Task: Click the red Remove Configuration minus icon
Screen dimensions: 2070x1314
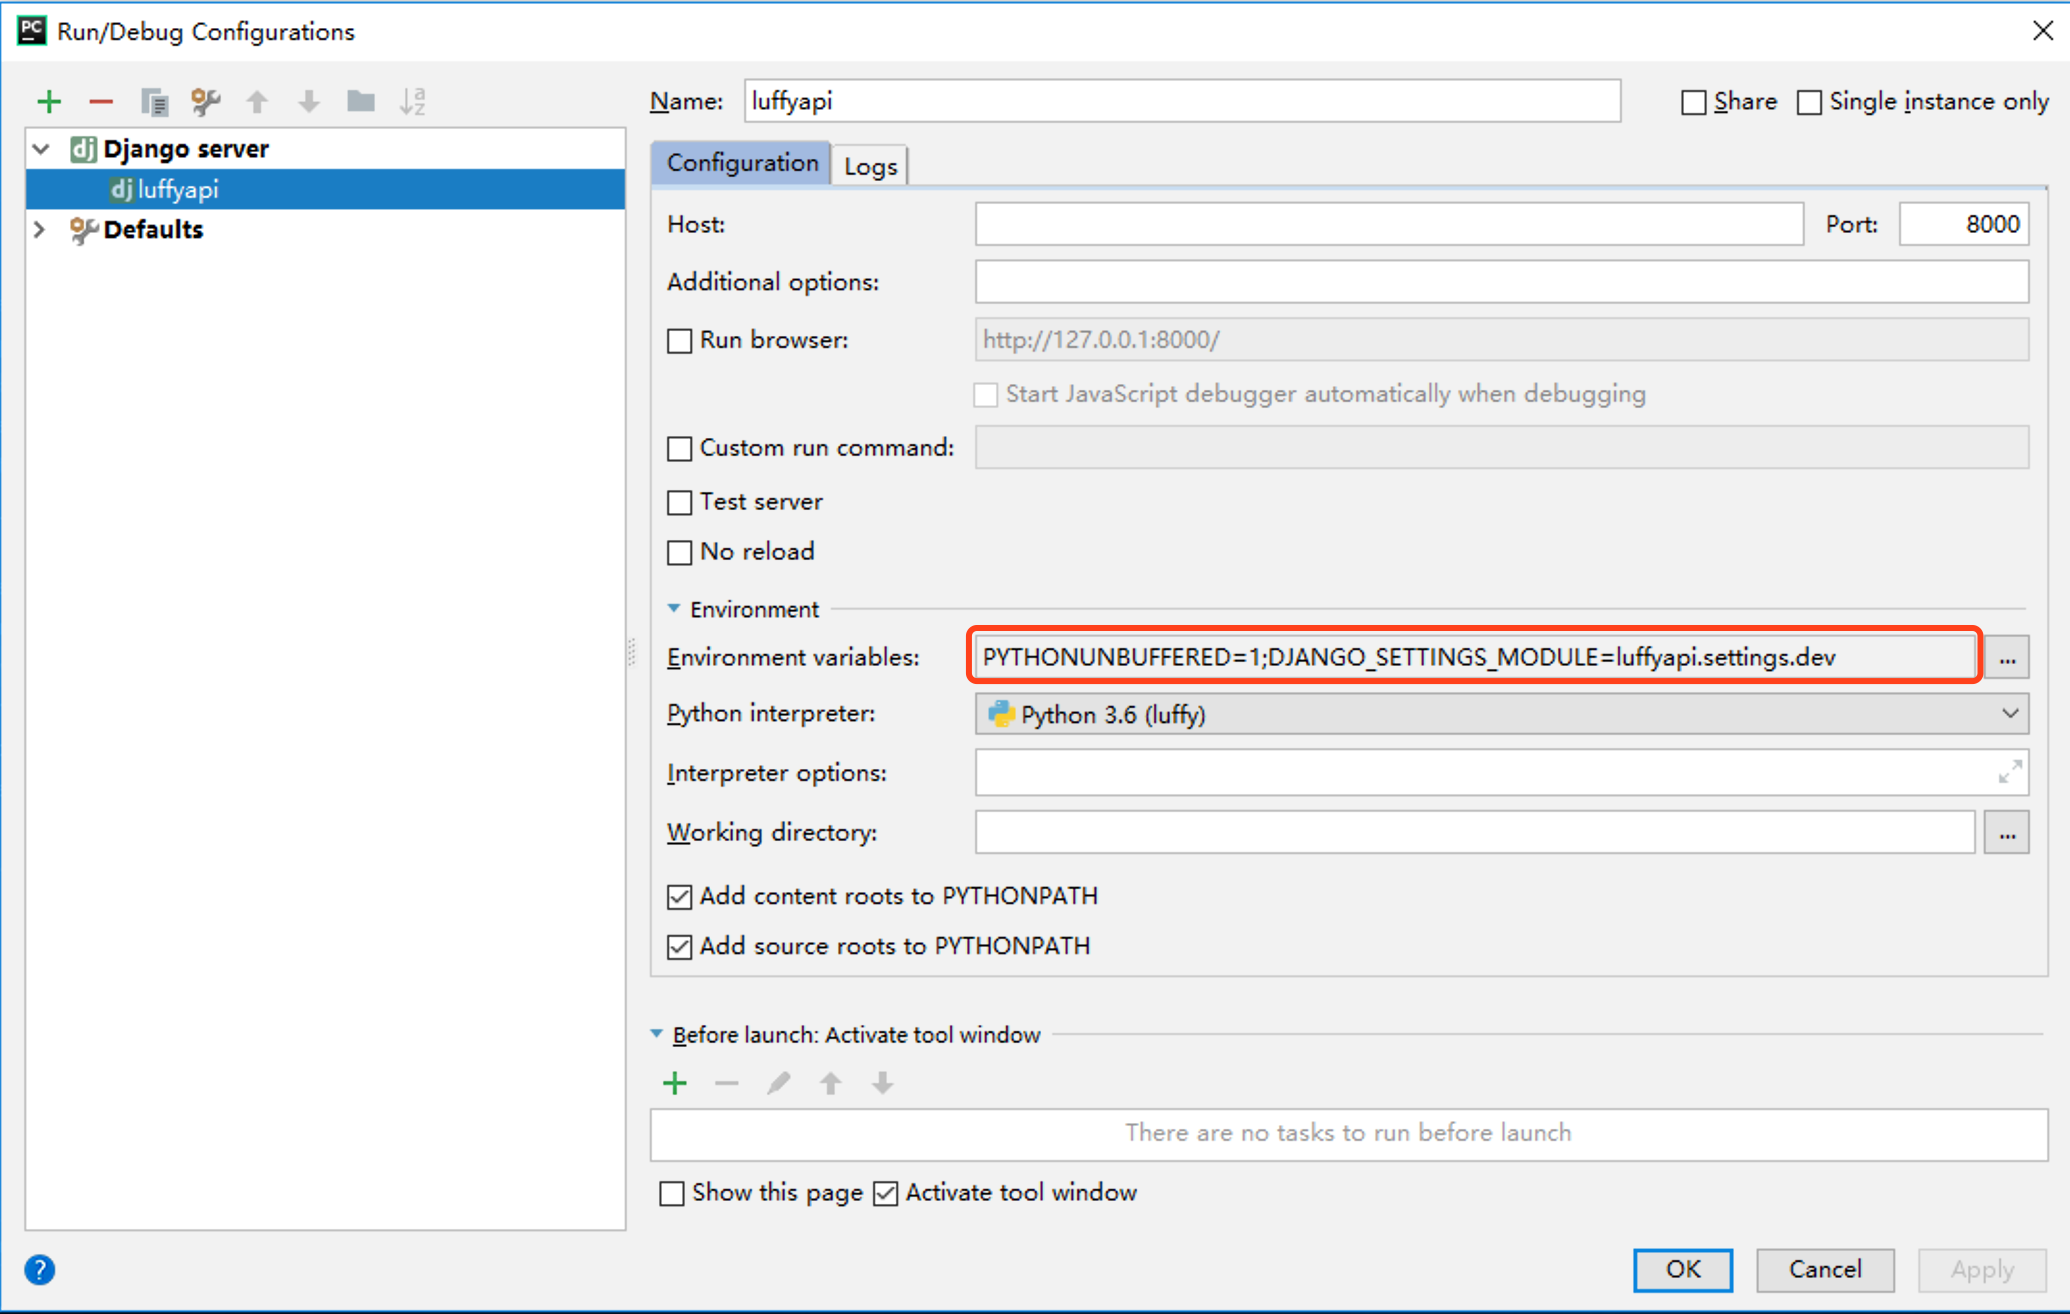Action: 101,101
